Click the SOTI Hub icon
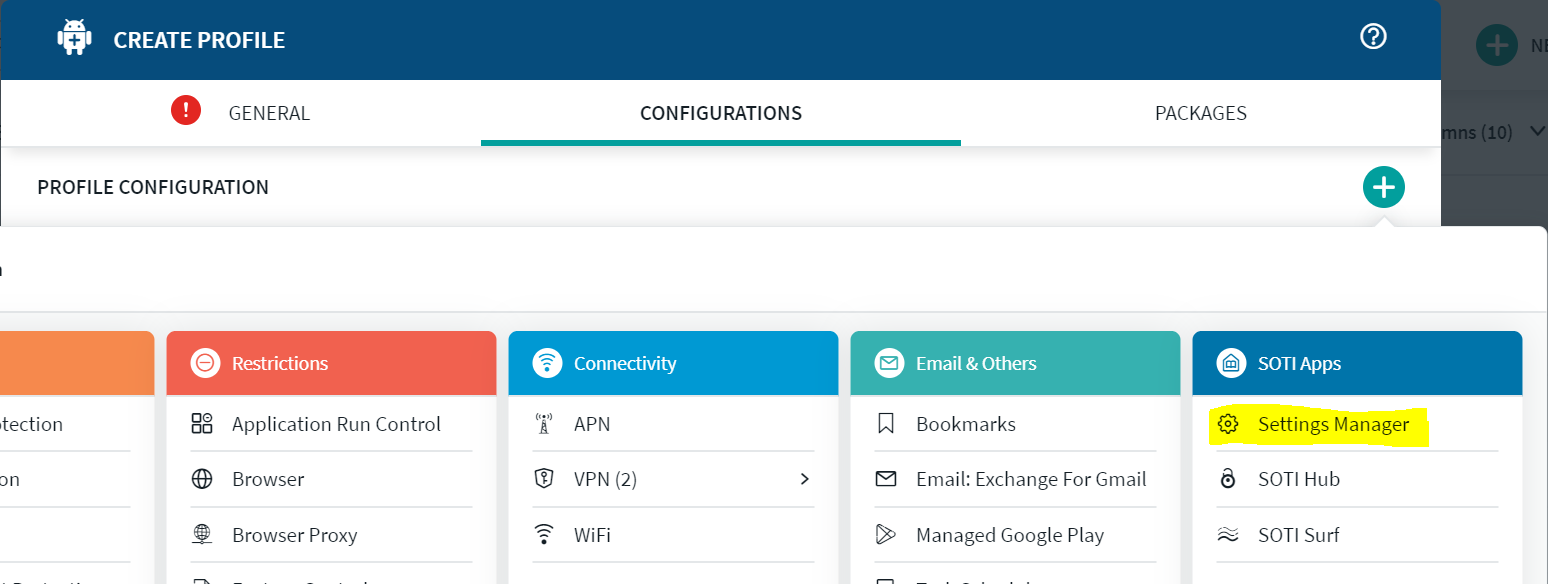The width and height of the screenshot is (1548, 584). [x=1227, y=479]
